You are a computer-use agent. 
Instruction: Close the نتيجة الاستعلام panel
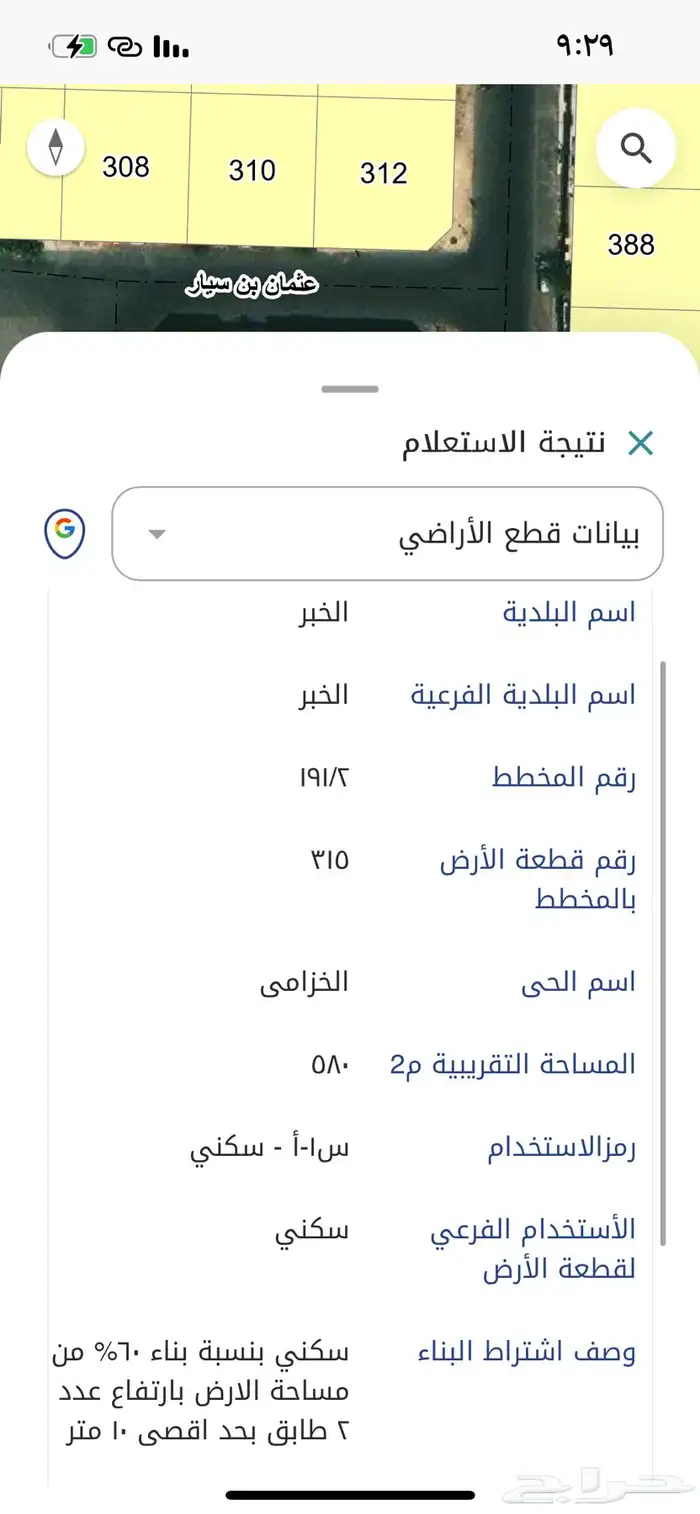pyautogui.click(x=640, y=443)
